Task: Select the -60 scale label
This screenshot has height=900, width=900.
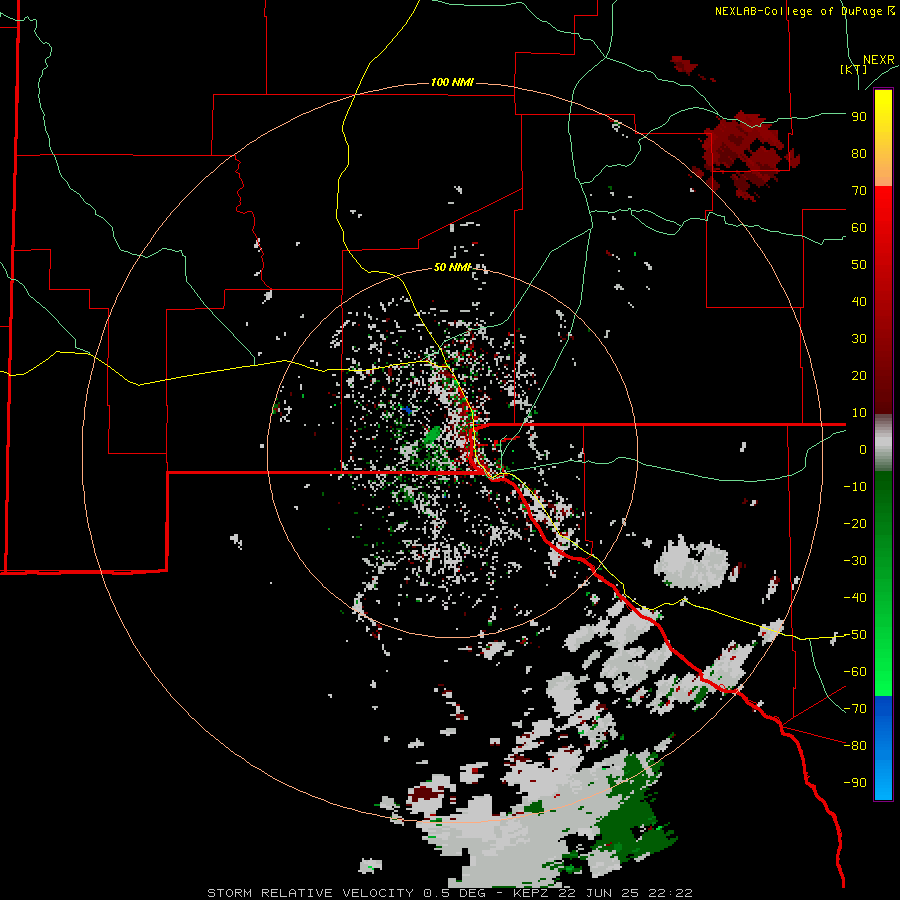Action: (855, 672)
